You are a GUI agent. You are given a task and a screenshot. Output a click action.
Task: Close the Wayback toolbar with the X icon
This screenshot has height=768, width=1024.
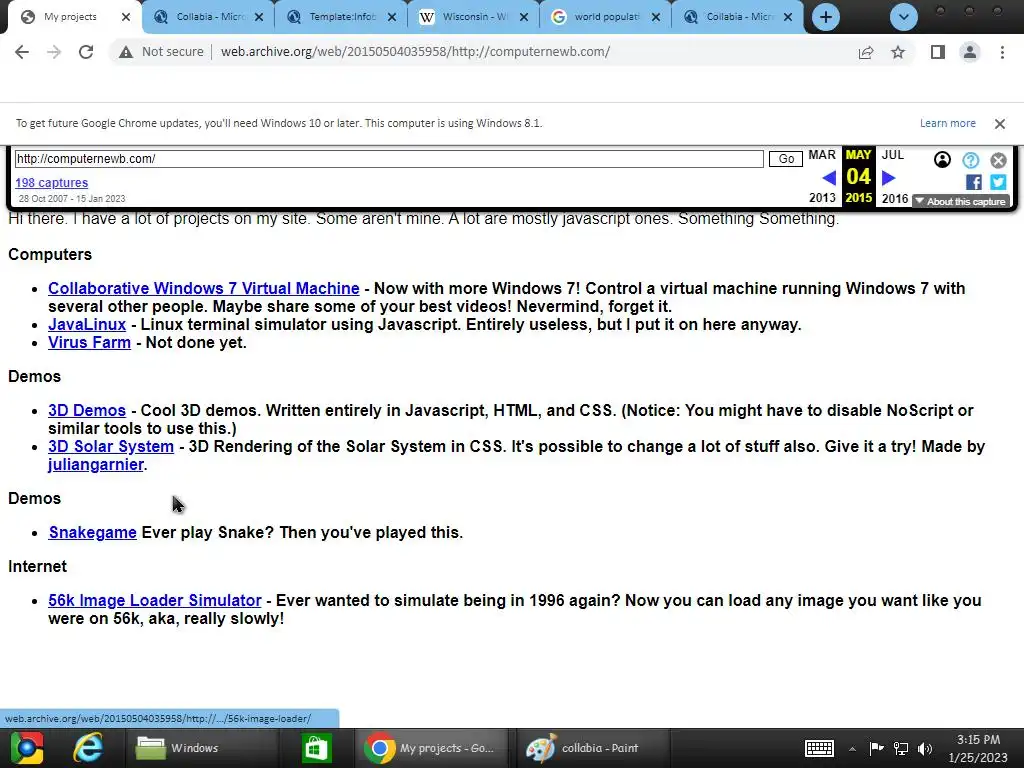(x=998, y=160)
